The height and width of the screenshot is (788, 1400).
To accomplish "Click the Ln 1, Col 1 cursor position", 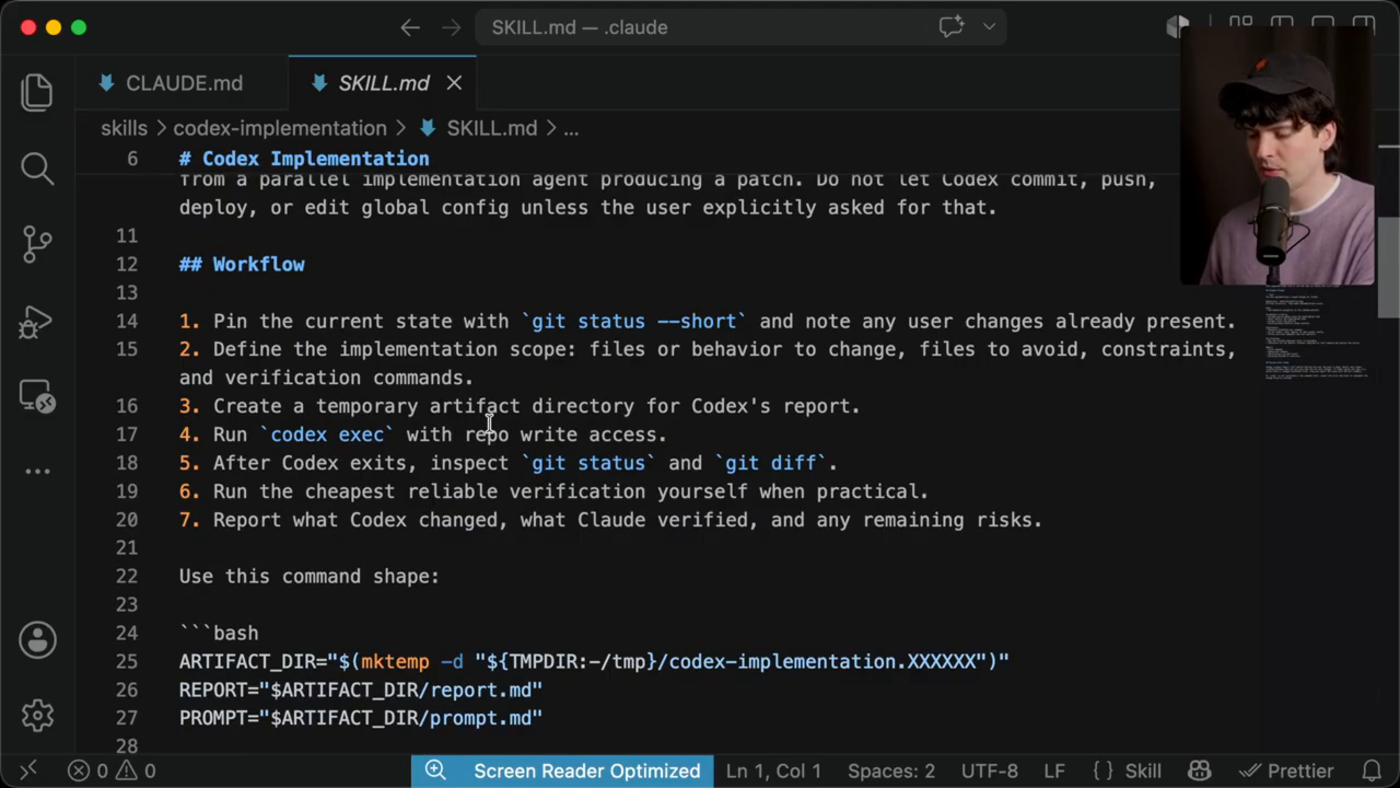I will [773, 770].
